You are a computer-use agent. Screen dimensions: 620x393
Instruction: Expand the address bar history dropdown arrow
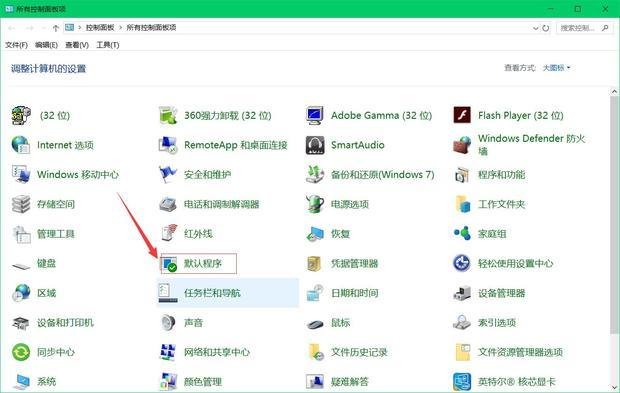535,28
